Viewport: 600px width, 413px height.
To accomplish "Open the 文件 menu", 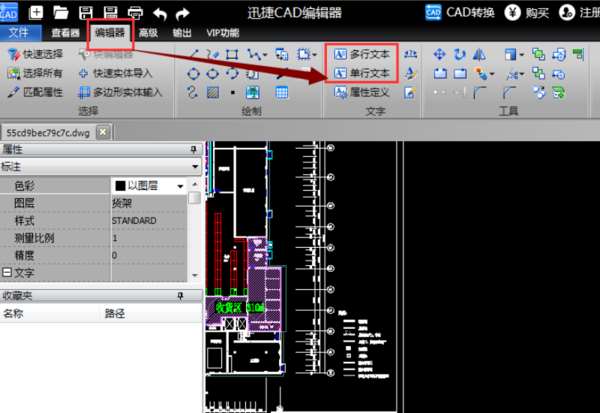I will pyautogui.click(x=19, y=33).
